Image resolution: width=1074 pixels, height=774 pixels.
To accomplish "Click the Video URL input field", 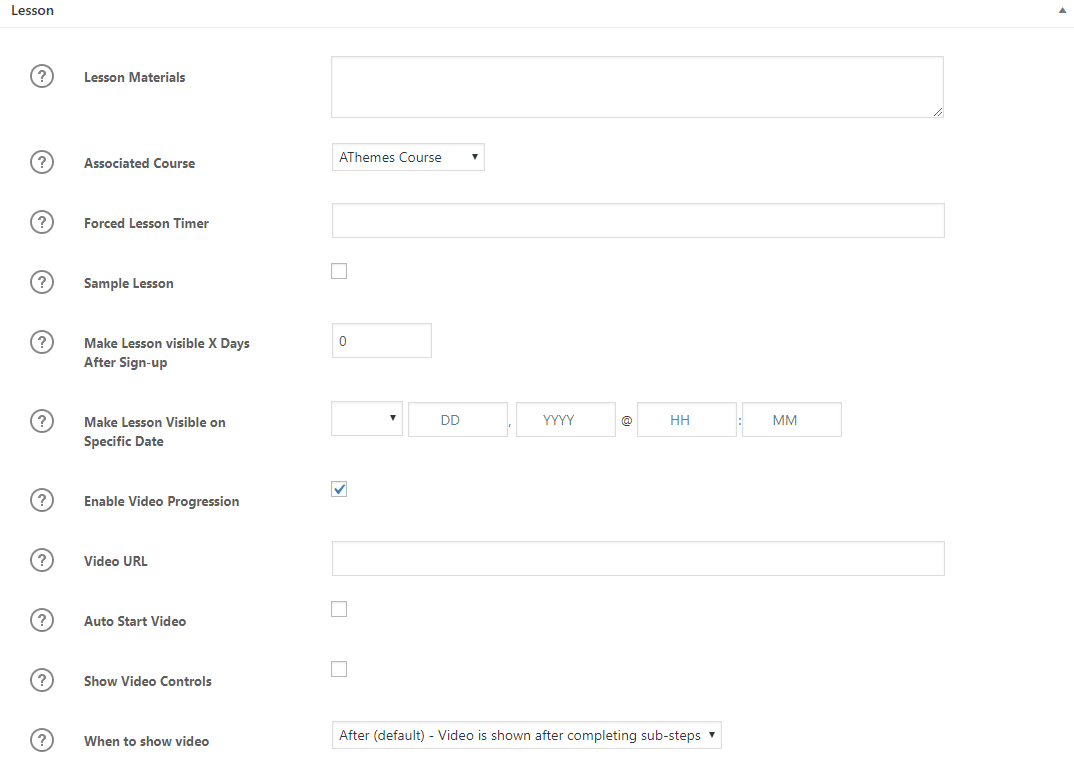I will tap(637, 559).
